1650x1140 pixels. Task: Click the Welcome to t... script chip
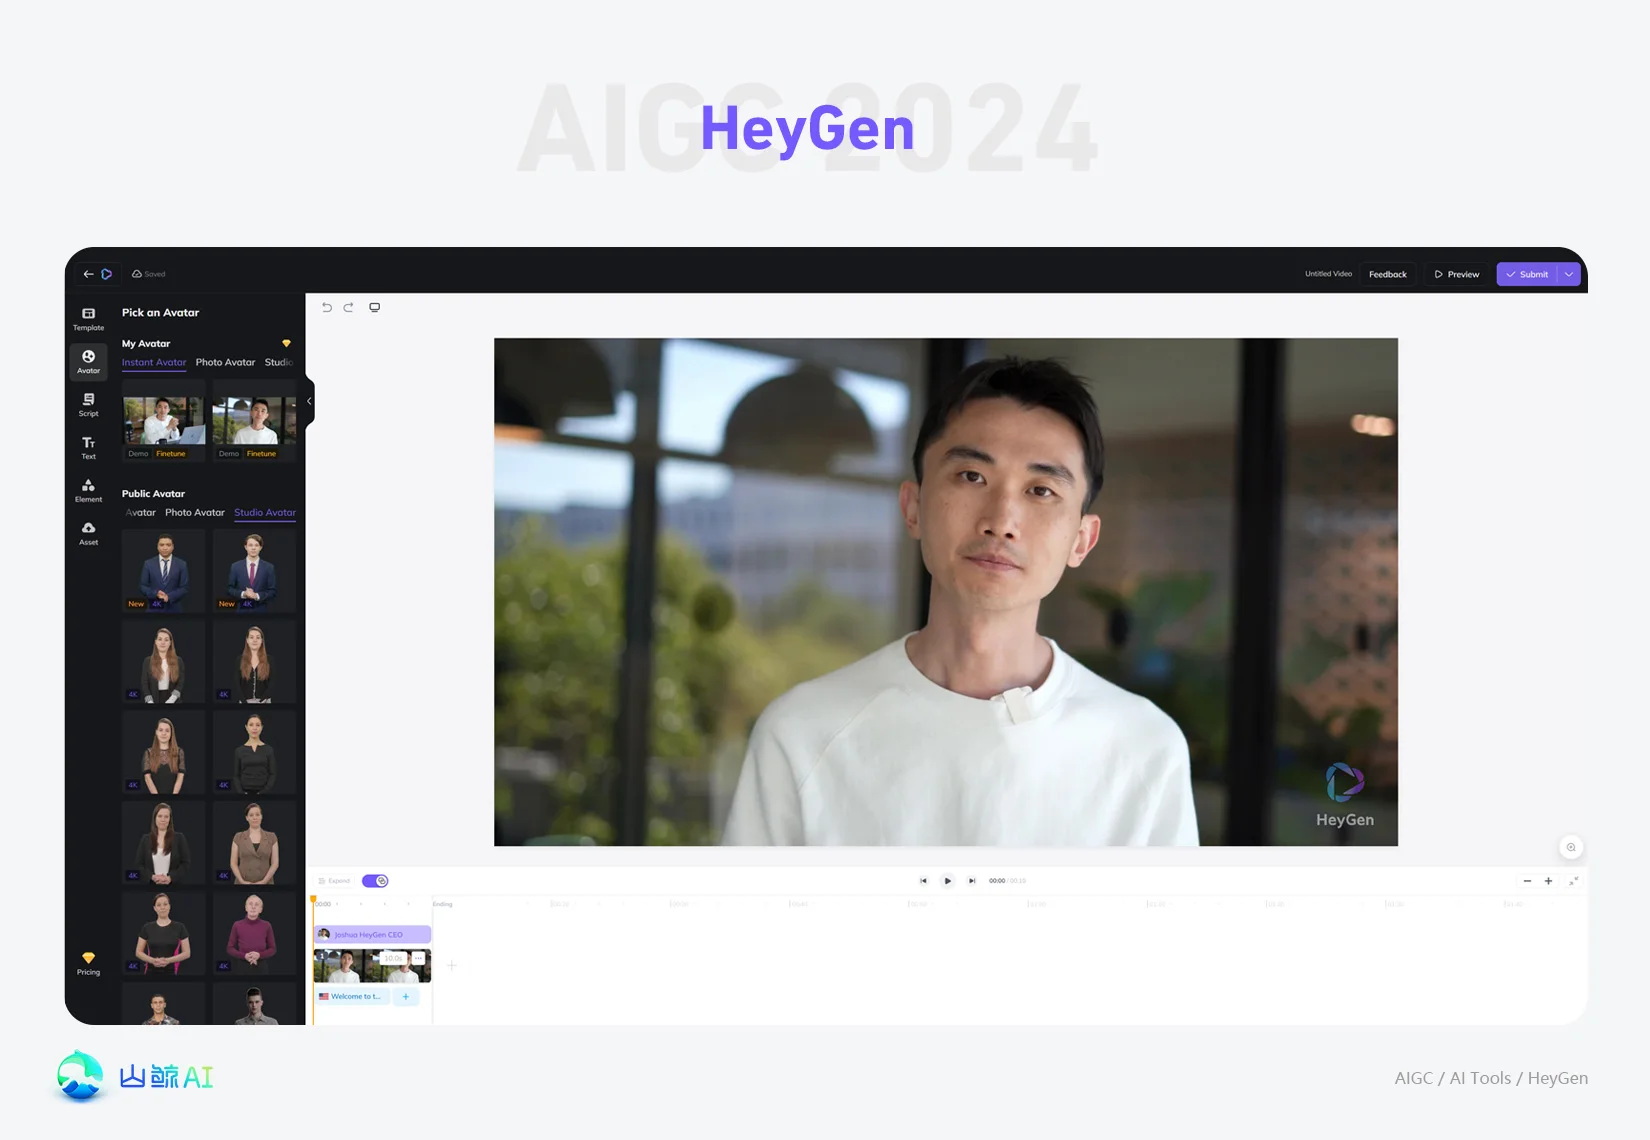353,997
